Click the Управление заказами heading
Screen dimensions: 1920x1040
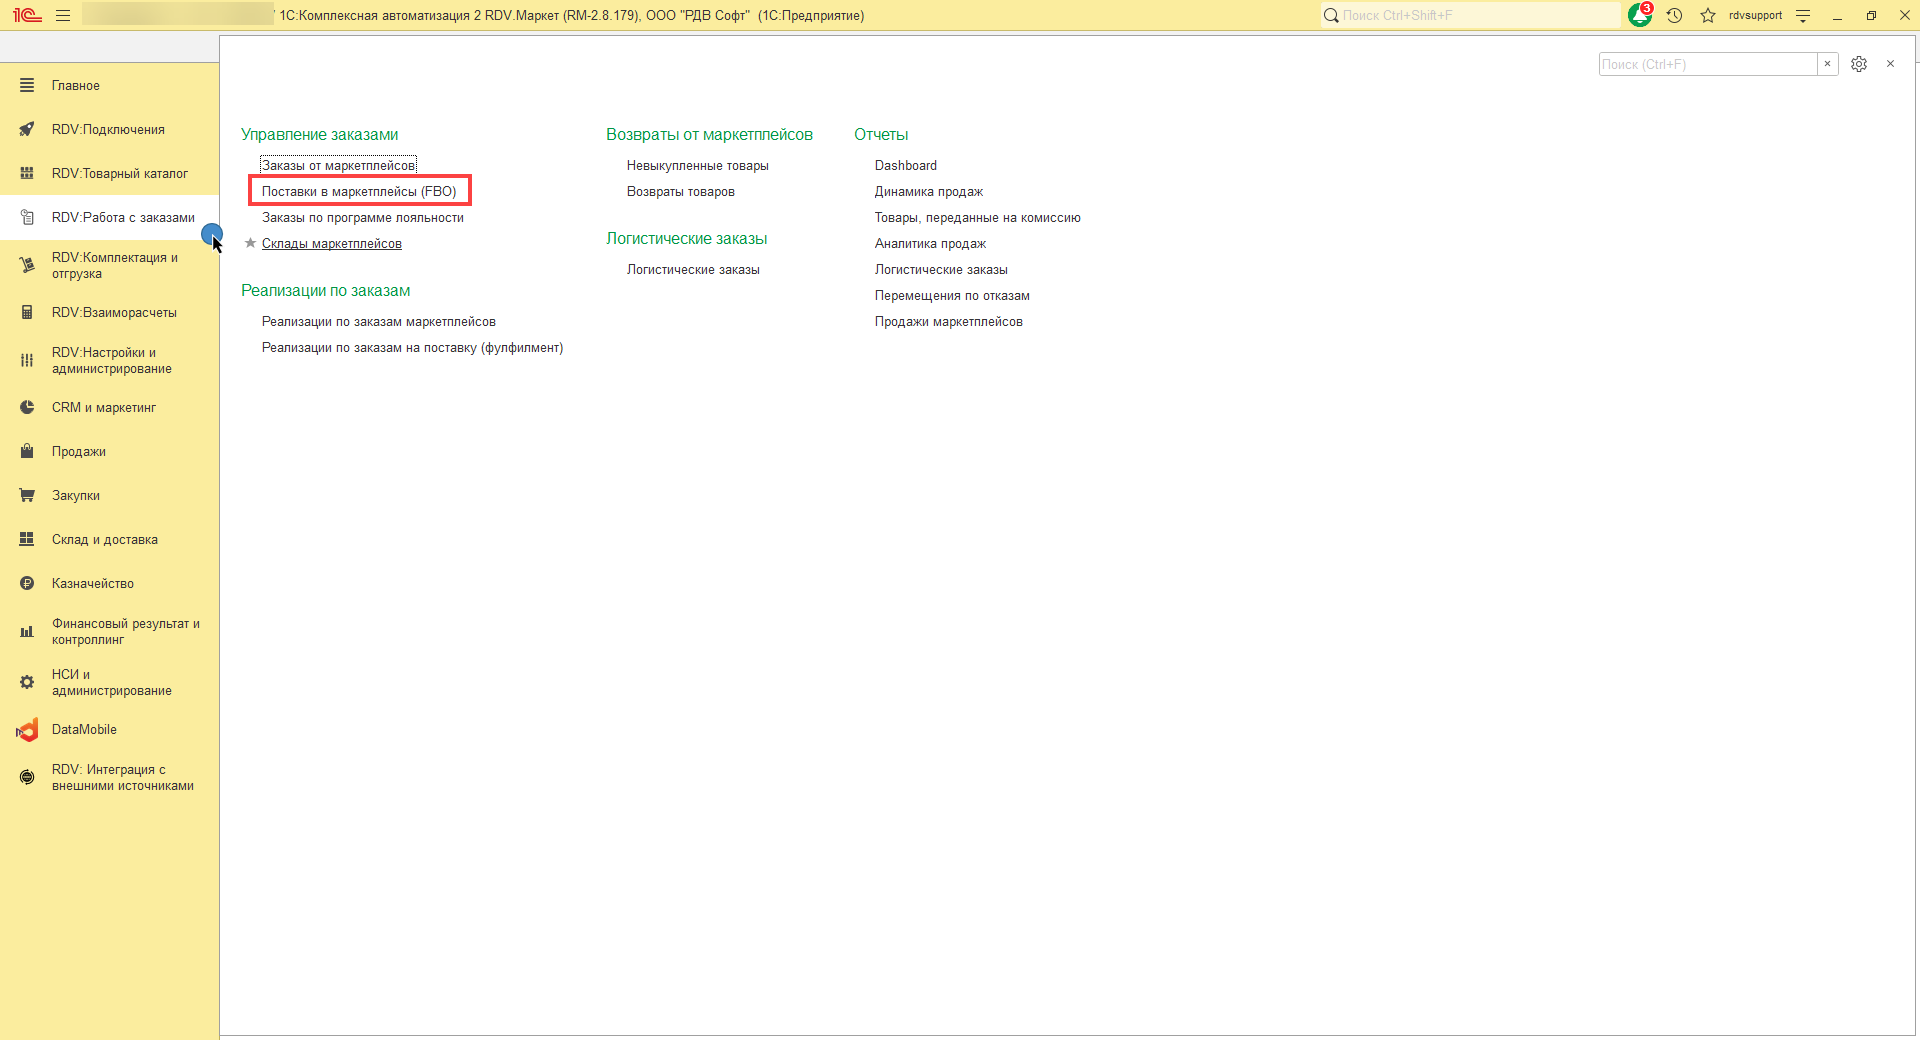coord(320,135)
